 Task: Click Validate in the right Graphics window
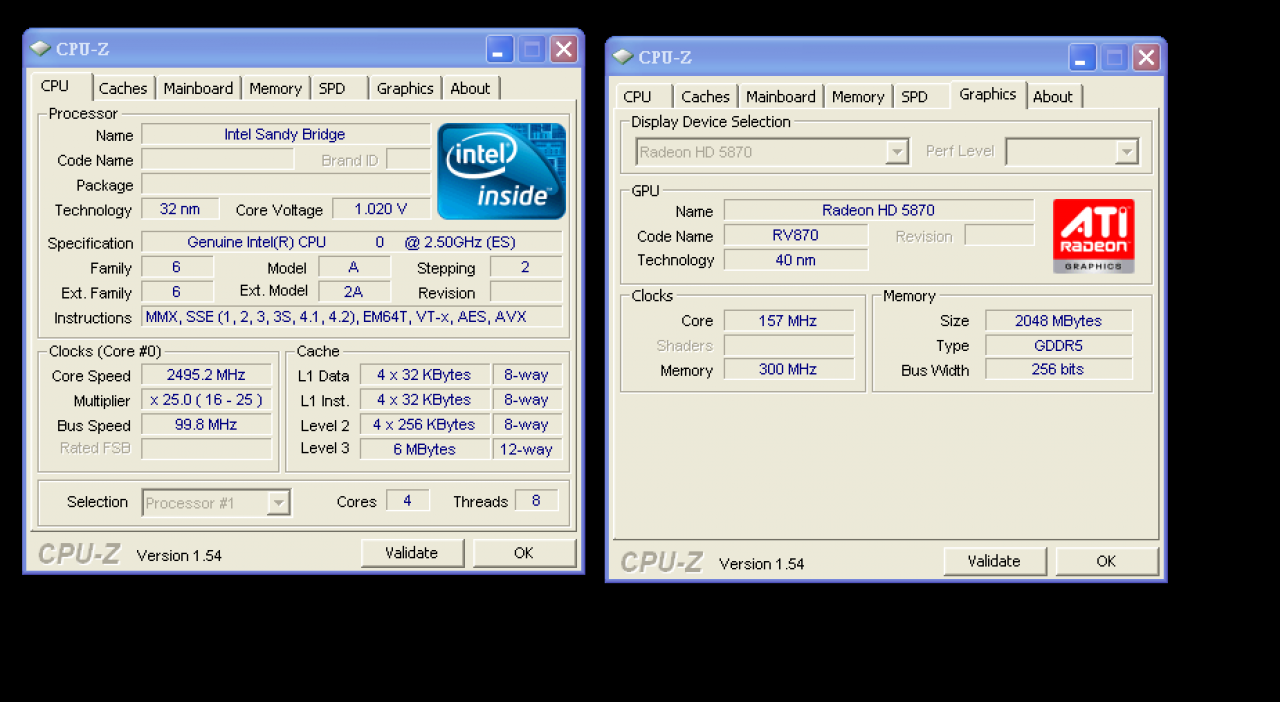pyautogui.click(x=994, y=561)
